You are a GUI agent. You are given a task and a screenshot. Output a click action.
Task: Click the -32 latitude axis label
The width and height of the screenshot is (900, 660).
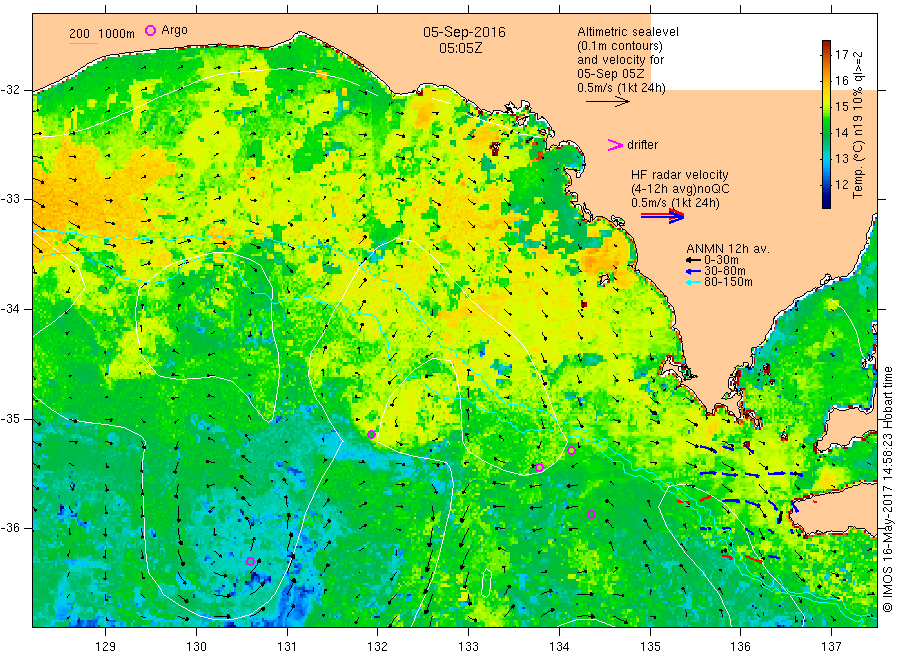[x=10, y=90]
